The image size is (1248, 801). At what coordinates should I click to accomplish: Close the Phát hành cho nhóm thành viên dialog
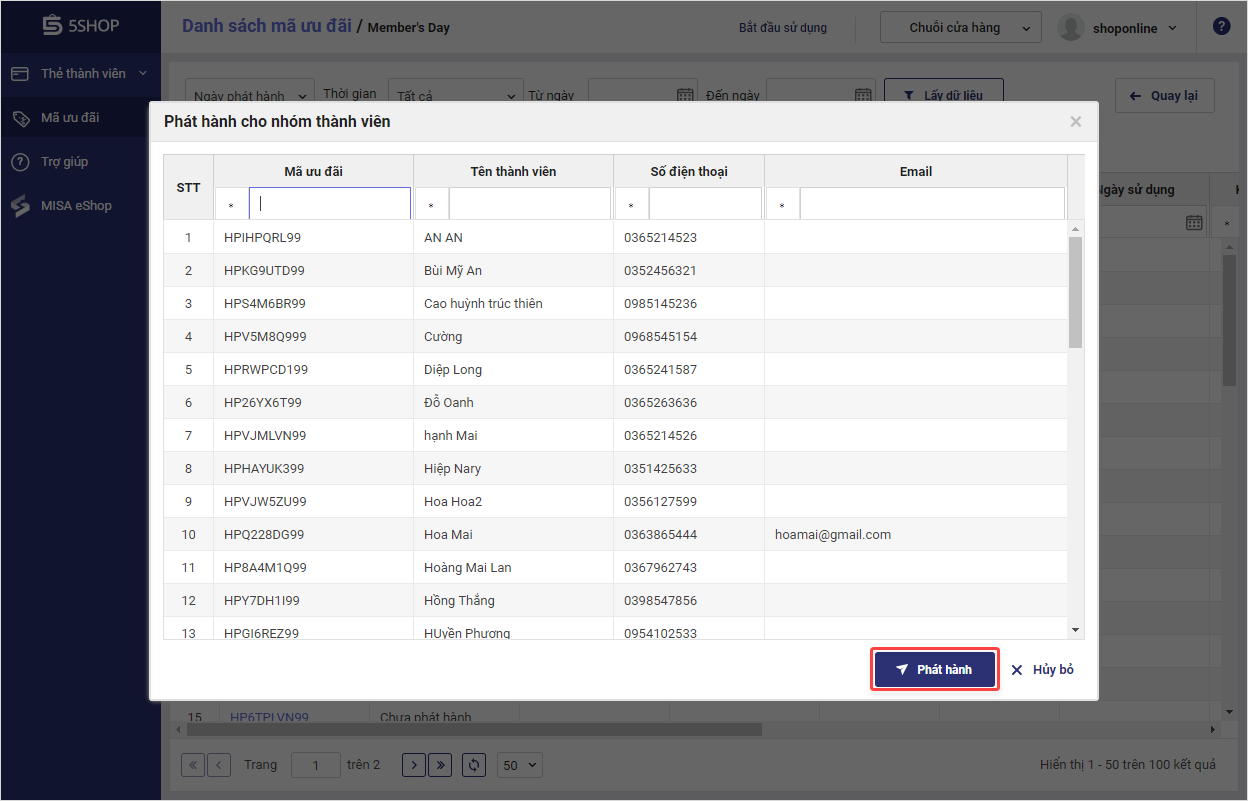[1076, 122]
